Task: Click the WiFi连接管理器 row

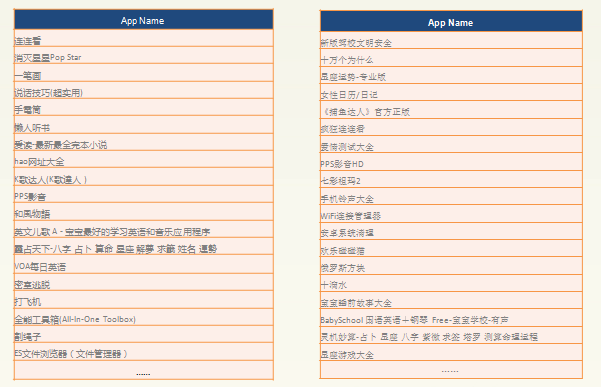Action: 451,214
